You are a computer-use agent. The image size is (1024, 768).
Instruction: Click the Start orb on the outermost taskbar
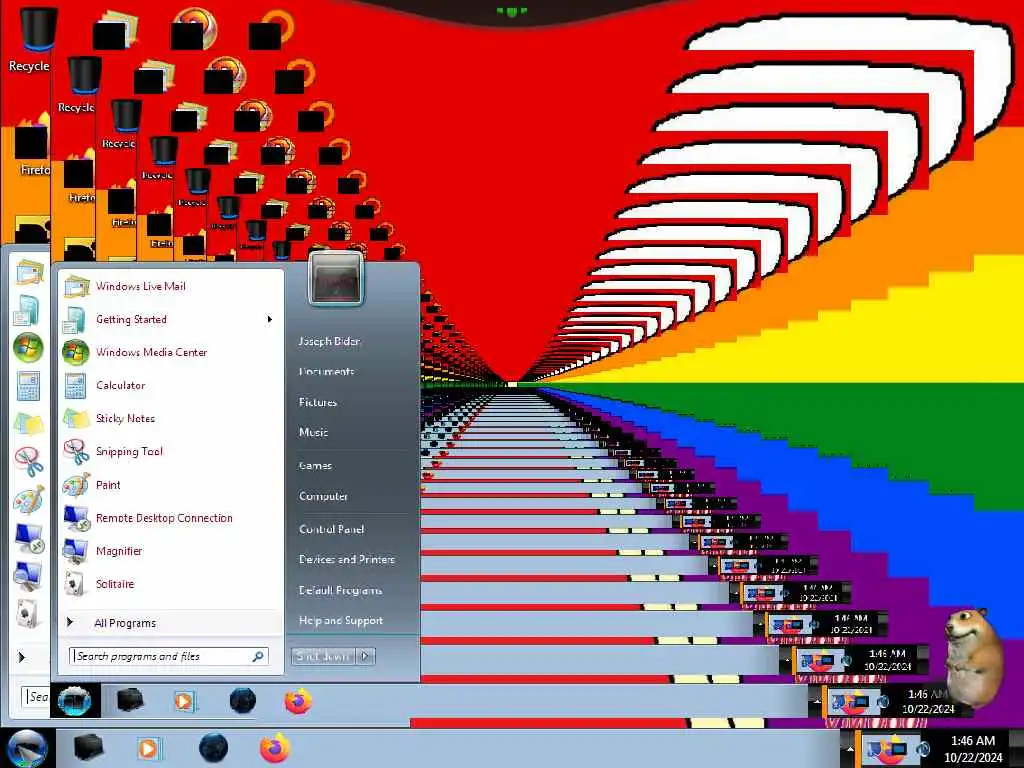27,749
